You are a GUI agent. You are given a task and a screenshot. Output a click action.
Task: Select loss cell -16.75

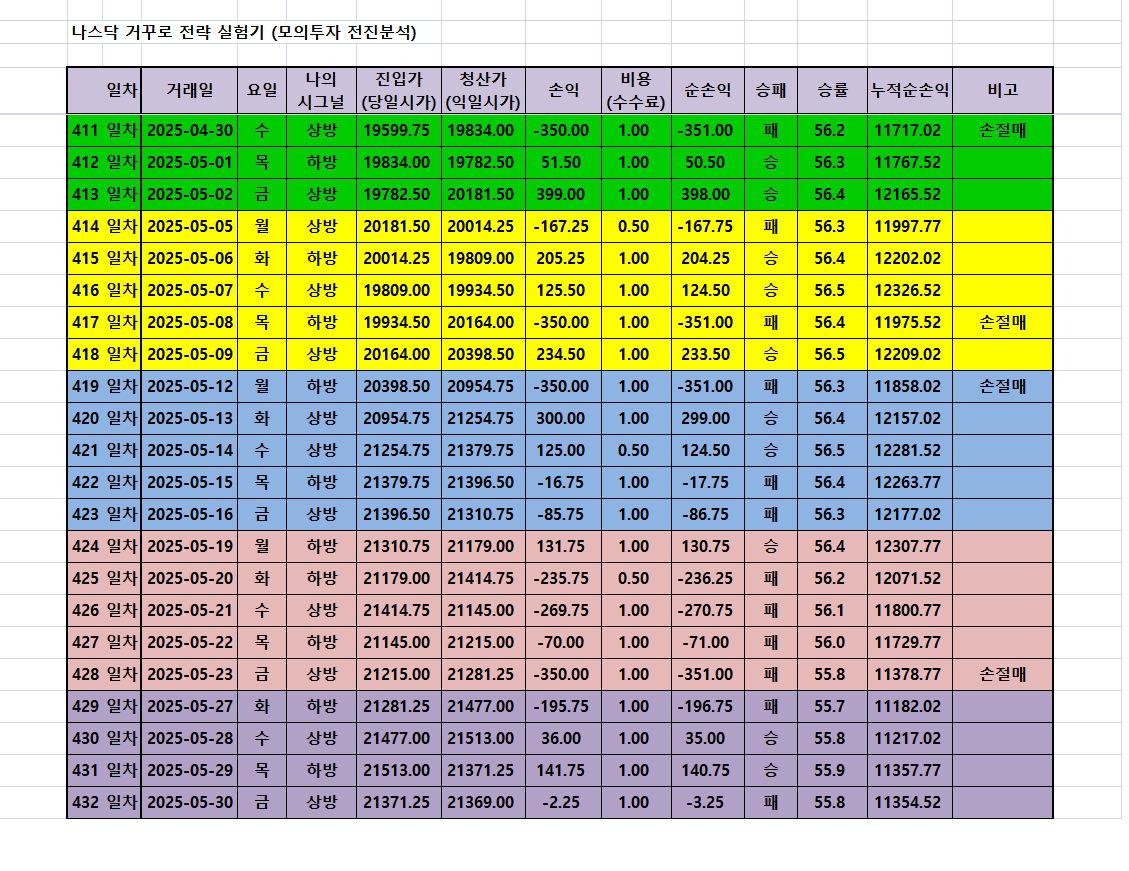point(563,482)
